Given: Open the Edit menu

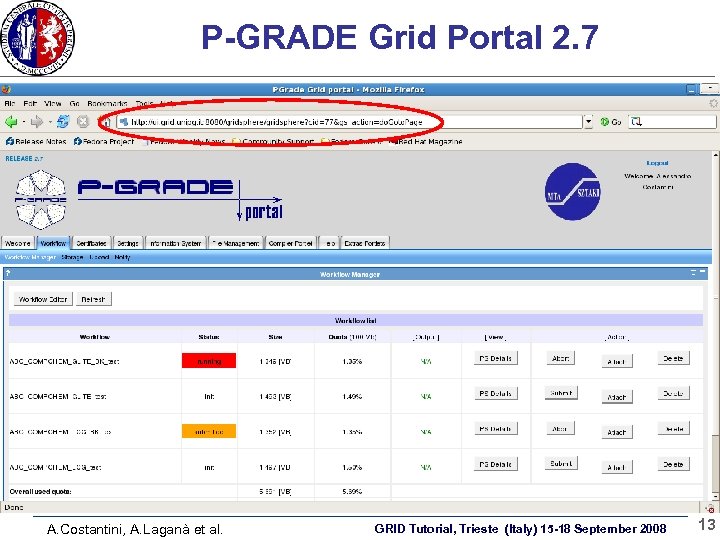Looking at the screenshot, I should coord(30,104).
